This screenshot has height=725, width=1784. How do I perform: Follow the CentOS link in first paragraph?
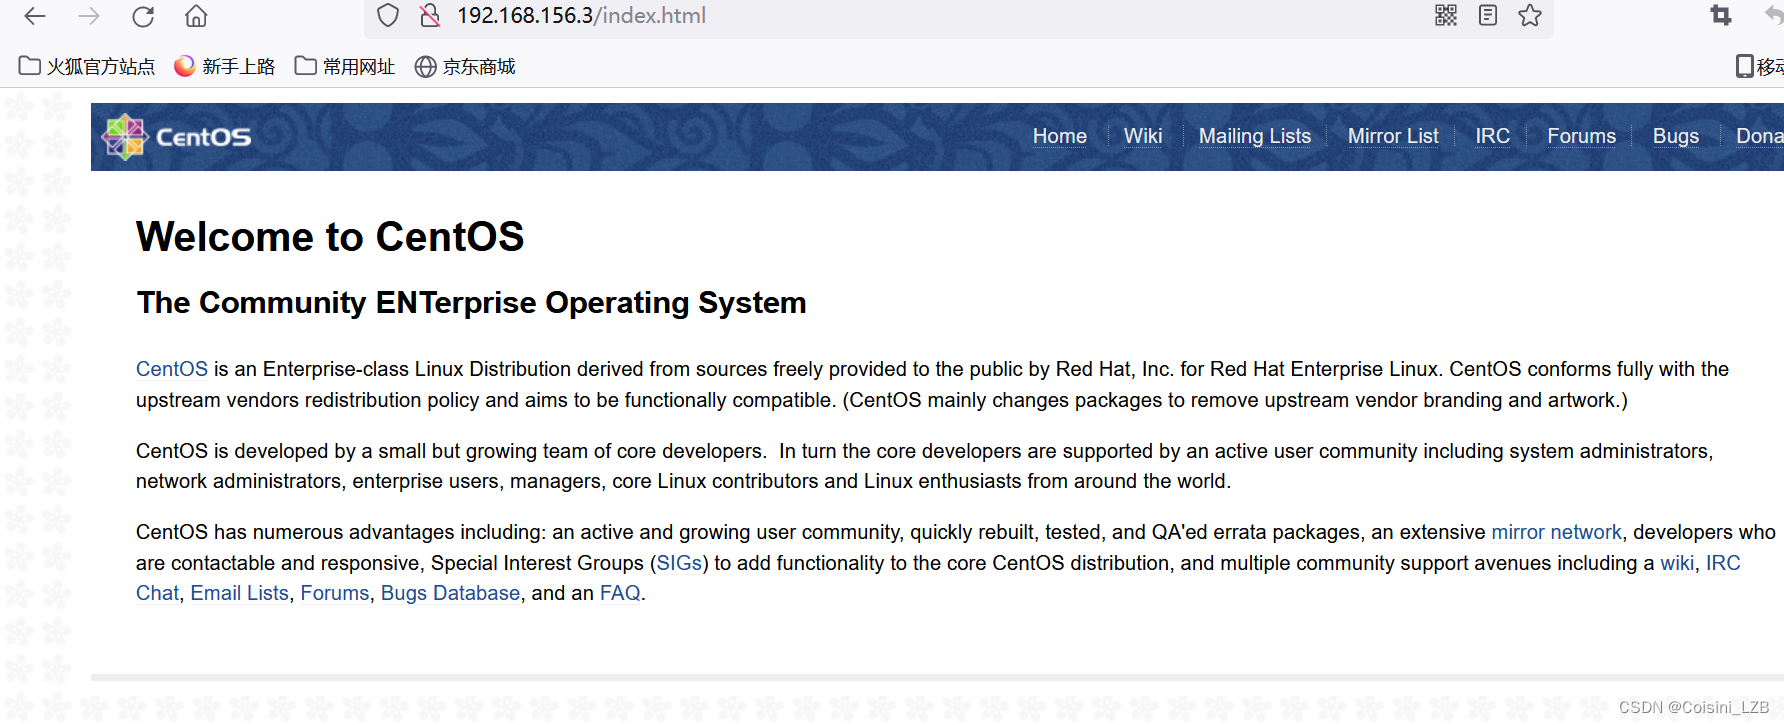pyautogui.click(x=172, y=369)
